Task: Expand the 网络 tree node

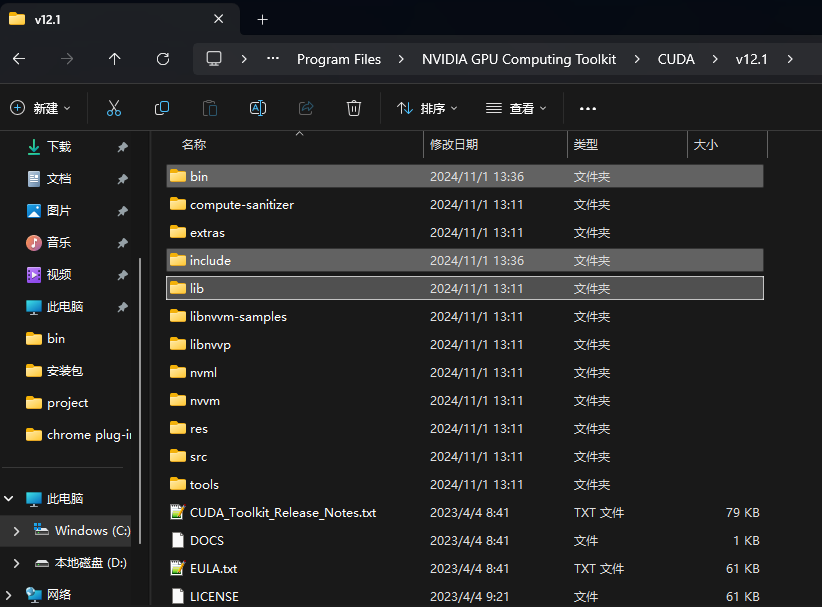Action: [9, 595]
